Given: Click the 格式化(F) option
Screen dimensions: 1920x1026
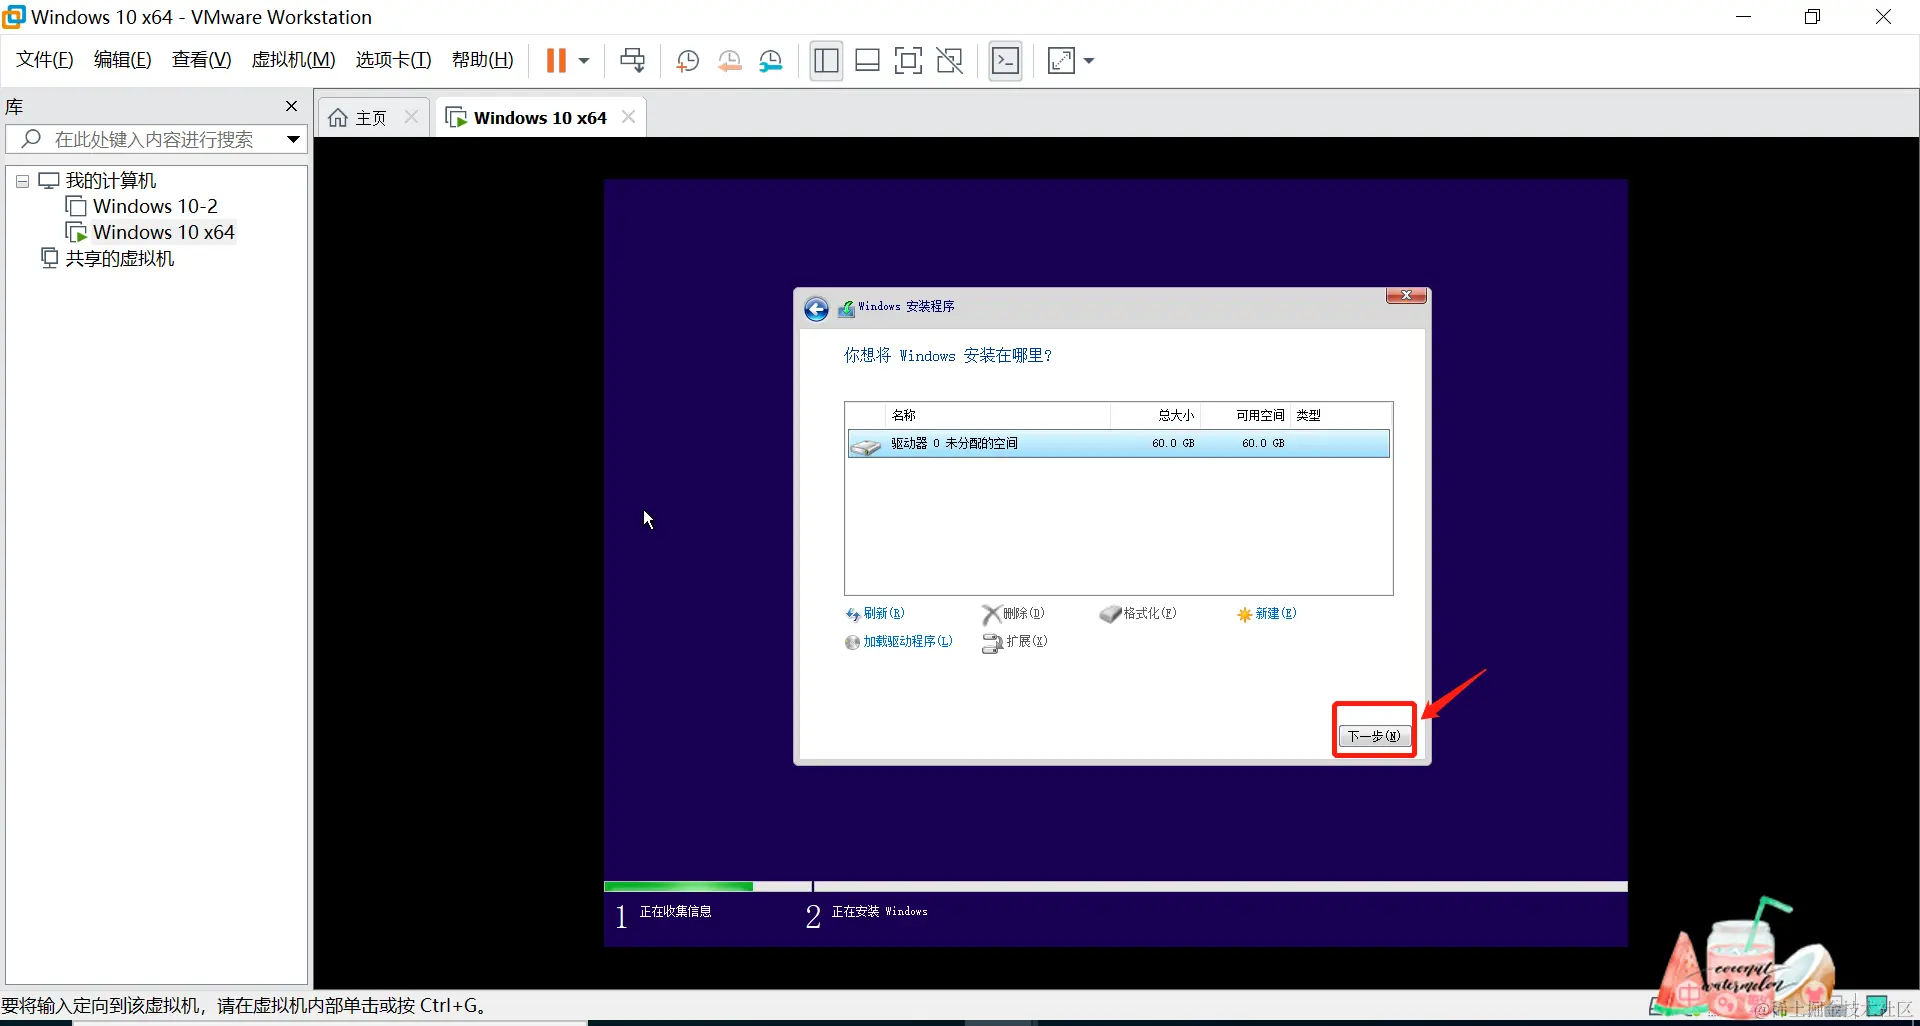Looking at the screenshot, I should (x=1138, y=614).
